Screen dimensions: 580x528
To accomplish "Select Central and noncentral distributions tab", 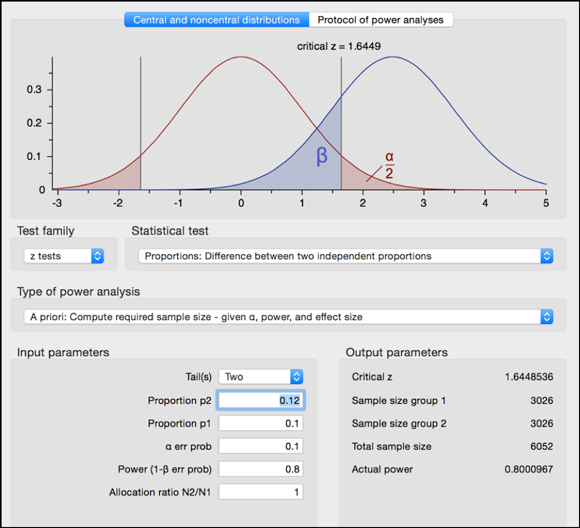I will (216, 20).
